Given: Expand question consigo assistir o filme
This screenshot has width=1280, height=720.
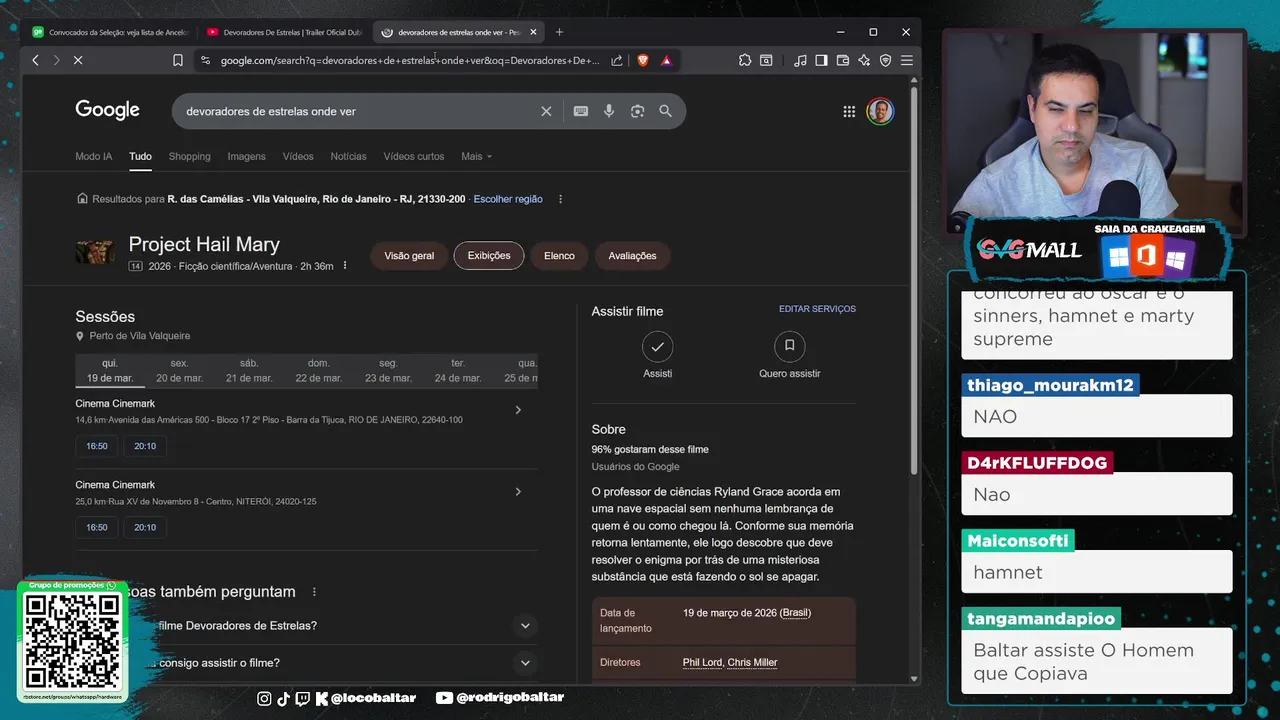Looking at the screenshot, I should (x=525, y=663).
